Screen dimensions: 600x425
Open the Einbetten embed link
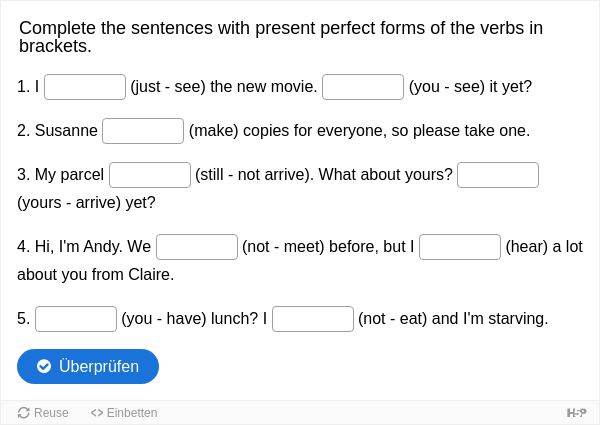tap(124, 413)
